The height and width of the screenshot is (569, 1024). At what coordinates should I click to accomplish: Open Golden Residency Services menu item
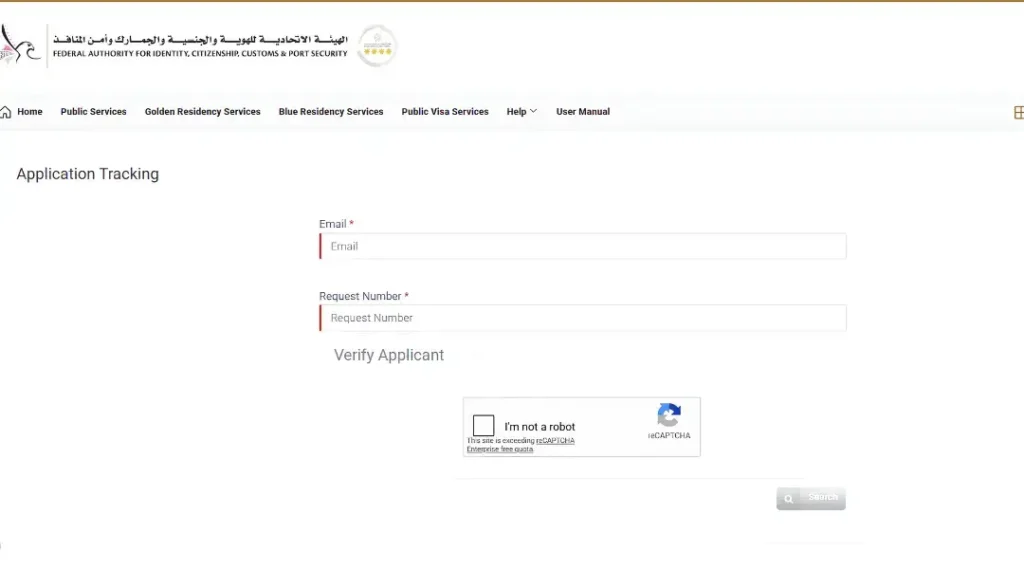coord(202,112)
